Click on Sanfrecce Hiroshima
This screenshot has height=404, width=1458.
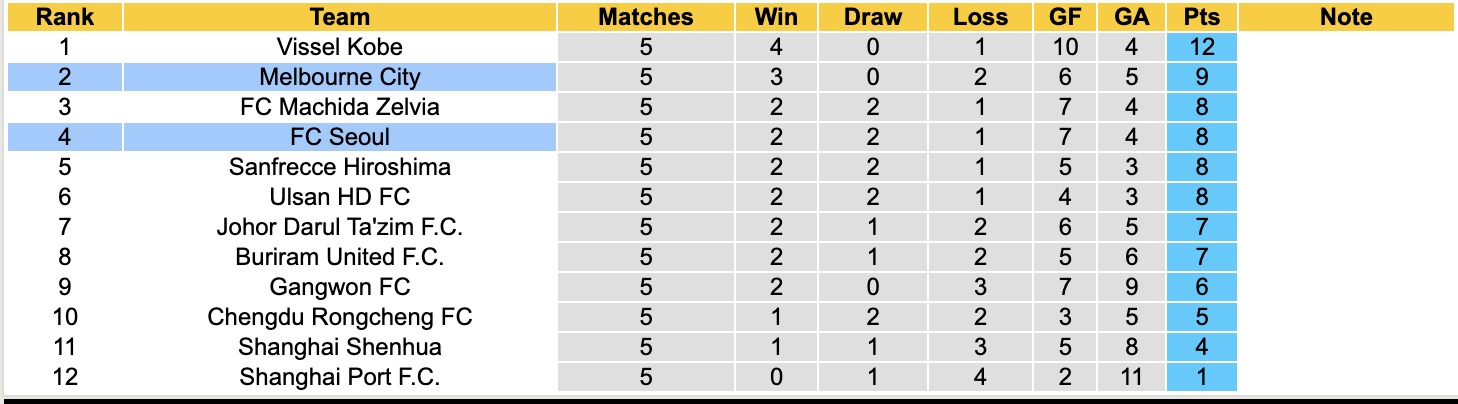(x=340, y=167)
